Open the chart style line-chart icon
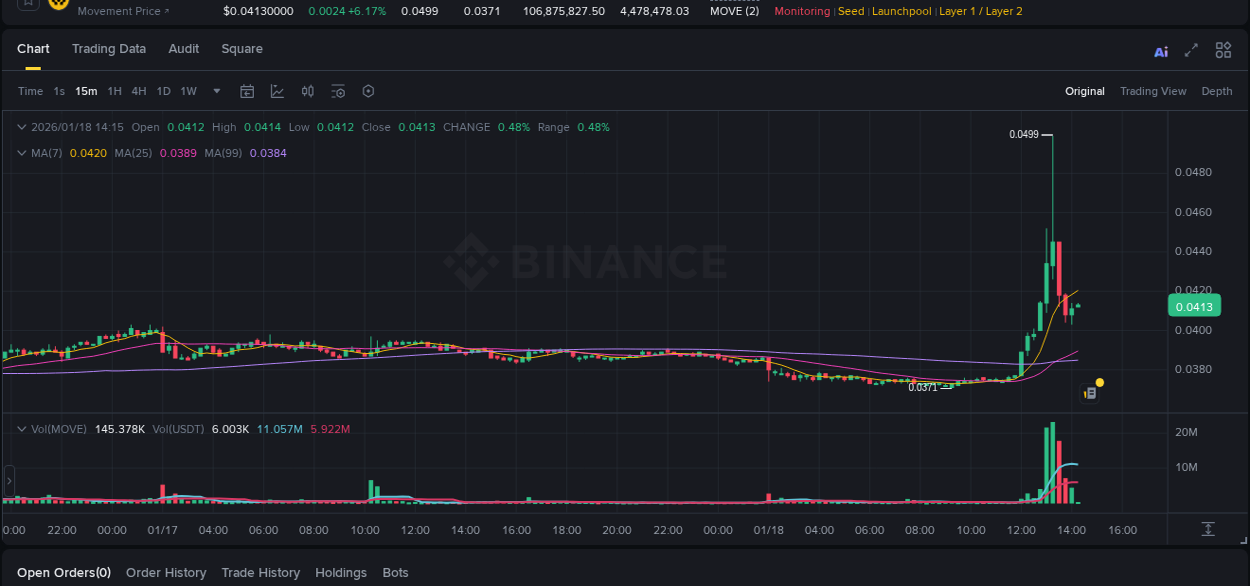The height and width of the screenshot is (586, 1250). click(x=277, y=91)
